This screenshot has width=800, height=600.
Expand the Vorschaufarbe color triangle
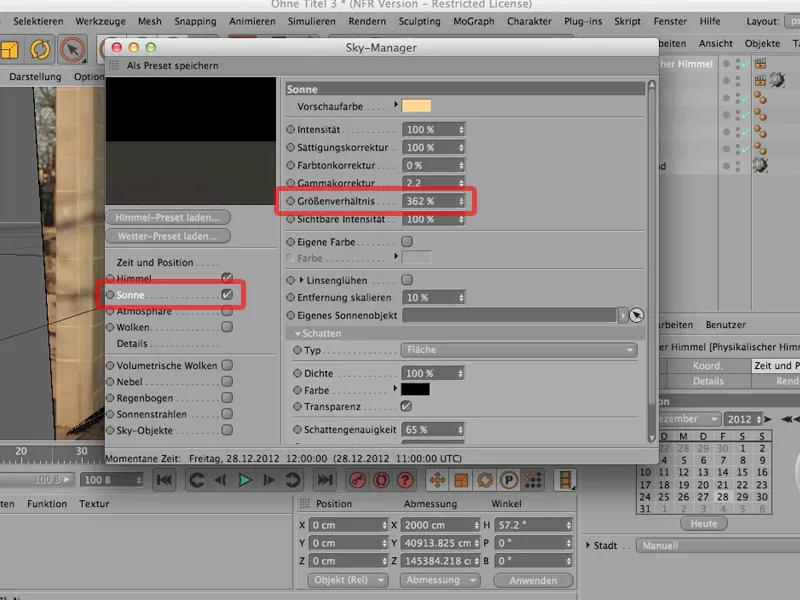(396, 105)
